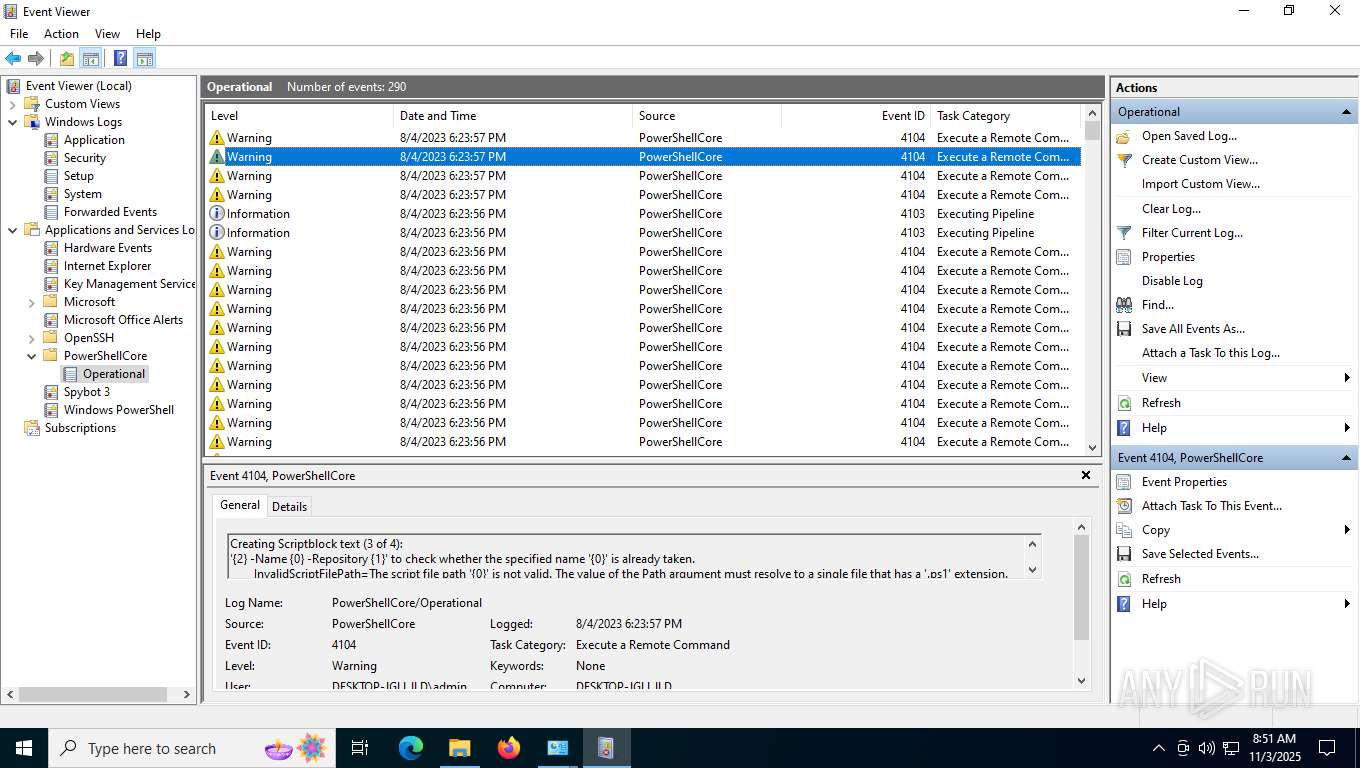Select Information event 4103 at 6:23:56 first row

point(643,214)
